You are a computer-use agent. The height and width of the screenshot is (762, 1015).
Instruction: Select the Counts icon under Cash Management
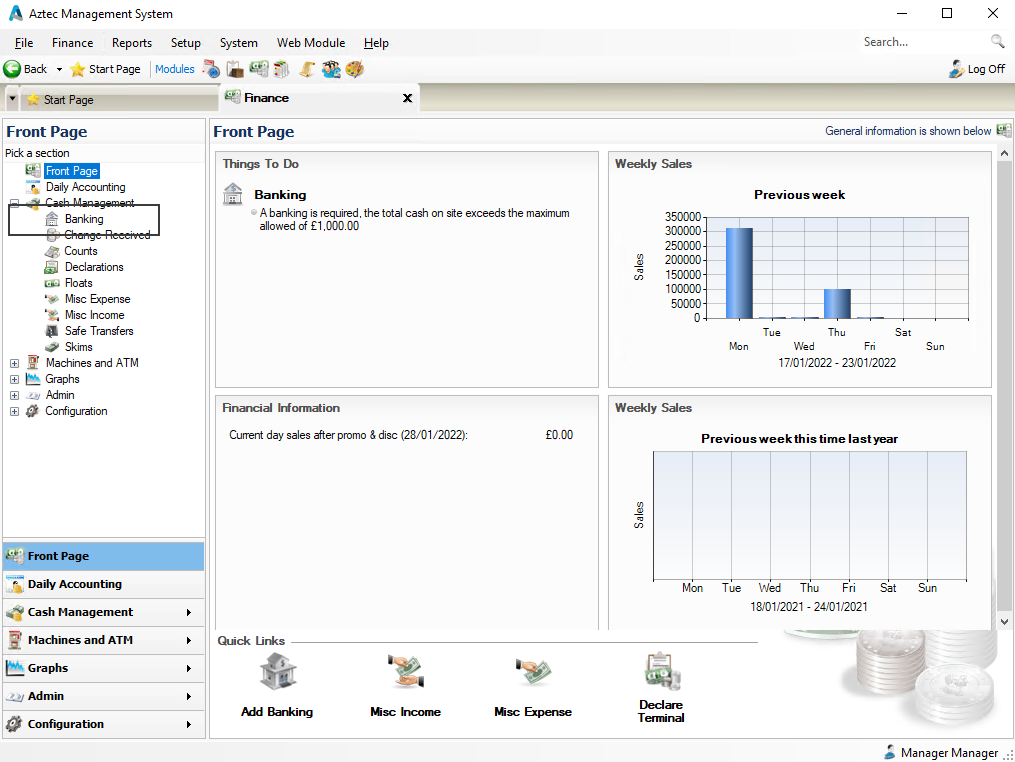[x=55, y=251]
